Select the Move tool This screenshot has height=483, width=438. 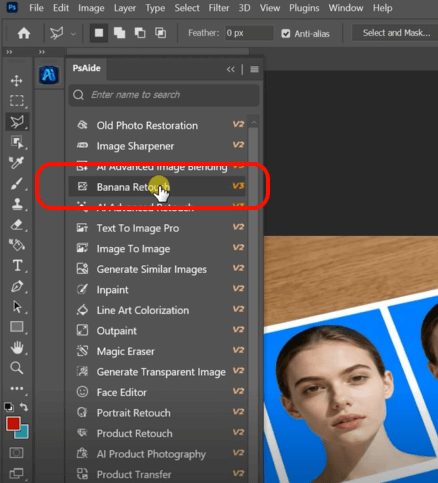point(16,81)
